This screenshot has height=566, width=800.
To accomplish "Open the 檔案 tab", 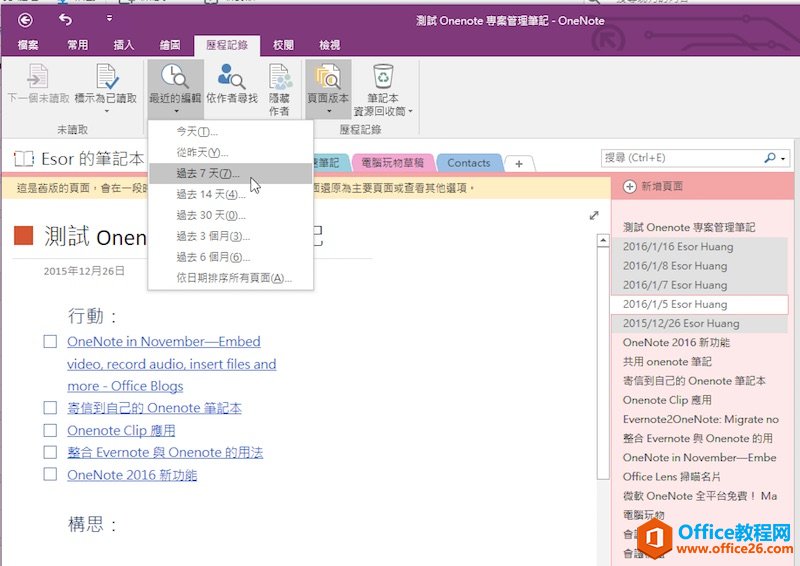I will 28,45.
